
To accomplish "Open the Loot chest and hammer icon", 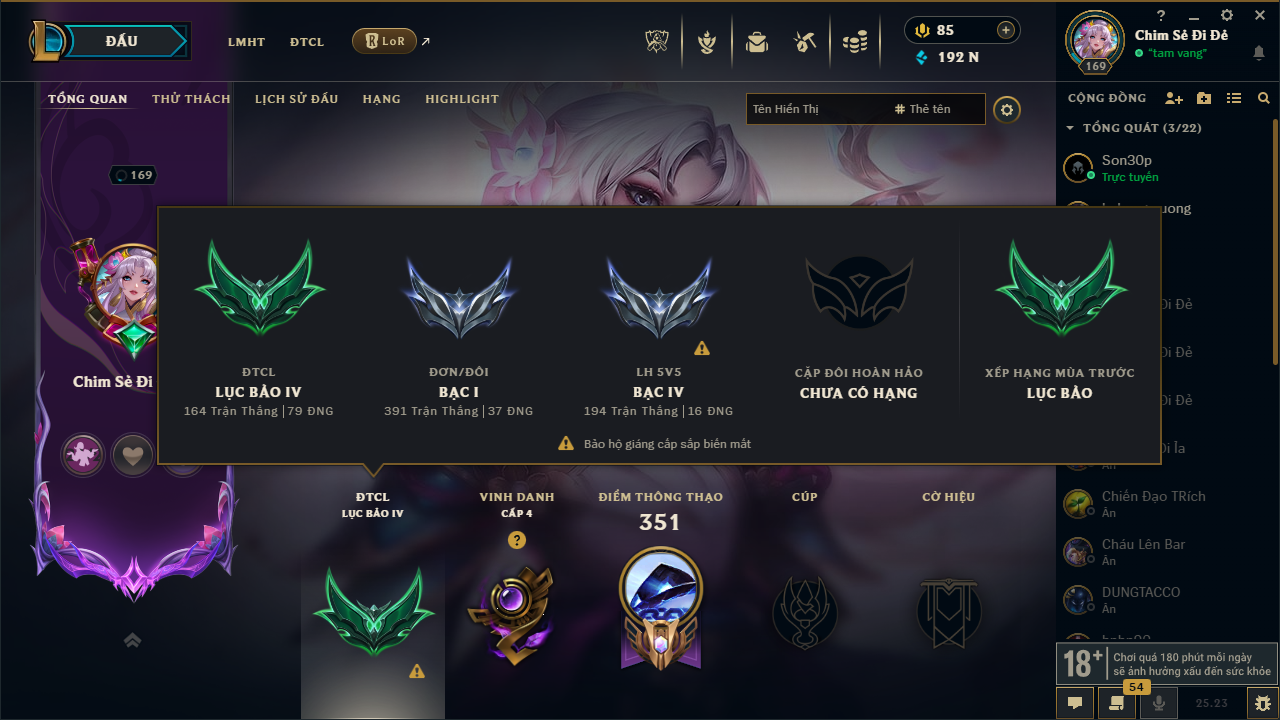I will point(805,42).
